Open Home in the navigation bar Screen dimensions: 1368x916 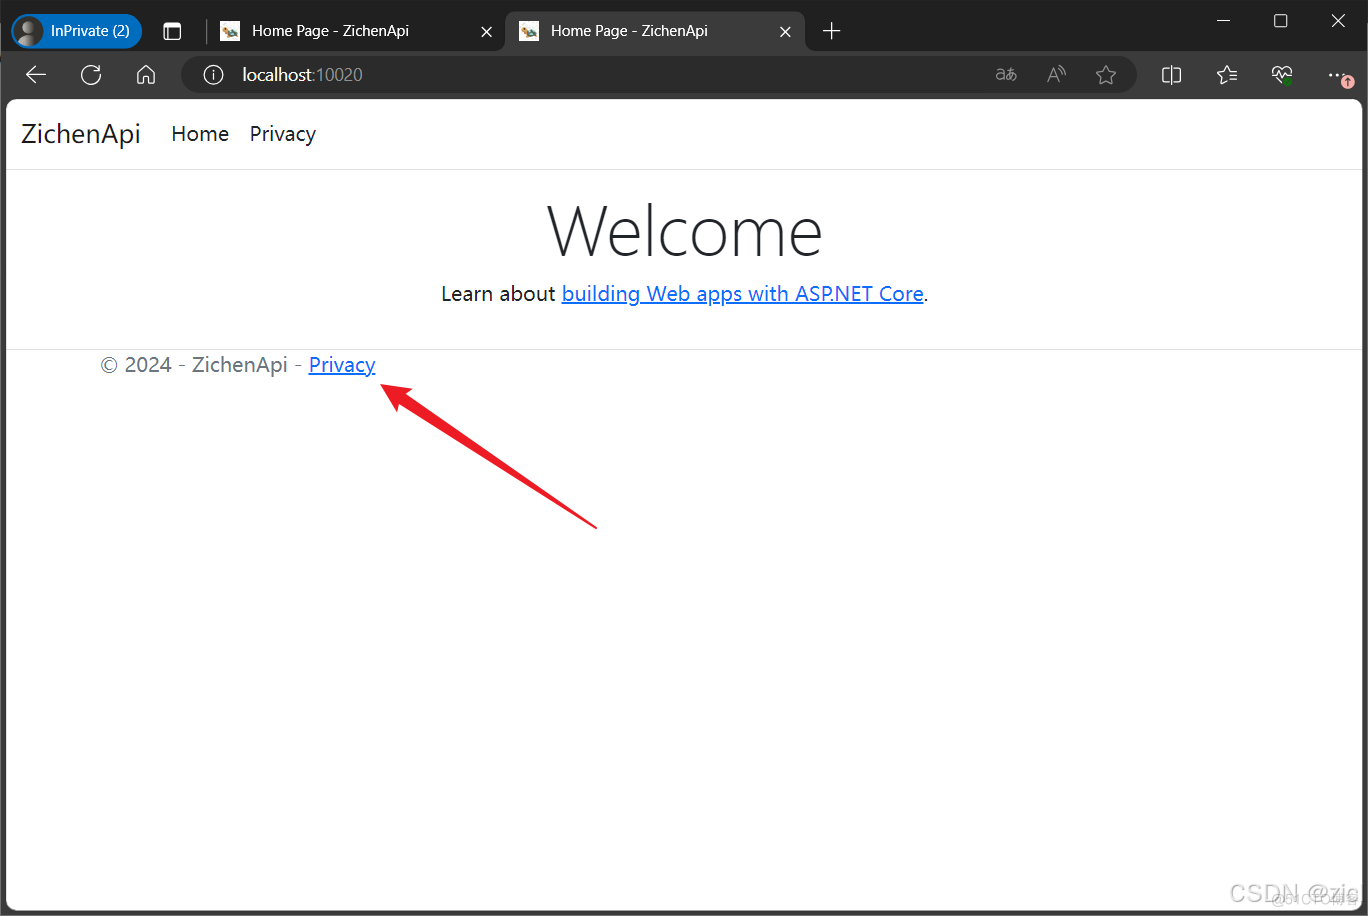(x=200, y=134)
